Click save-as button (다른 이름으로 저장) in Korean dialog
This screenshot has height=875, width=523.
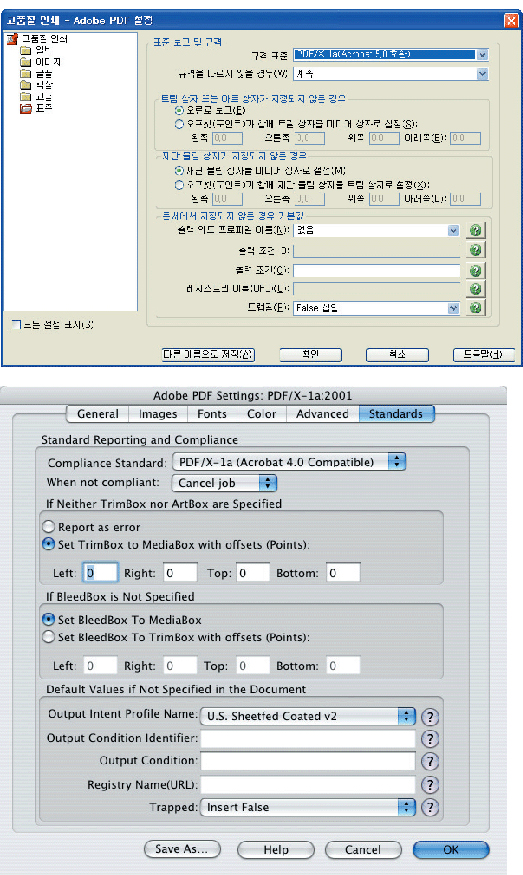[208, 354]
